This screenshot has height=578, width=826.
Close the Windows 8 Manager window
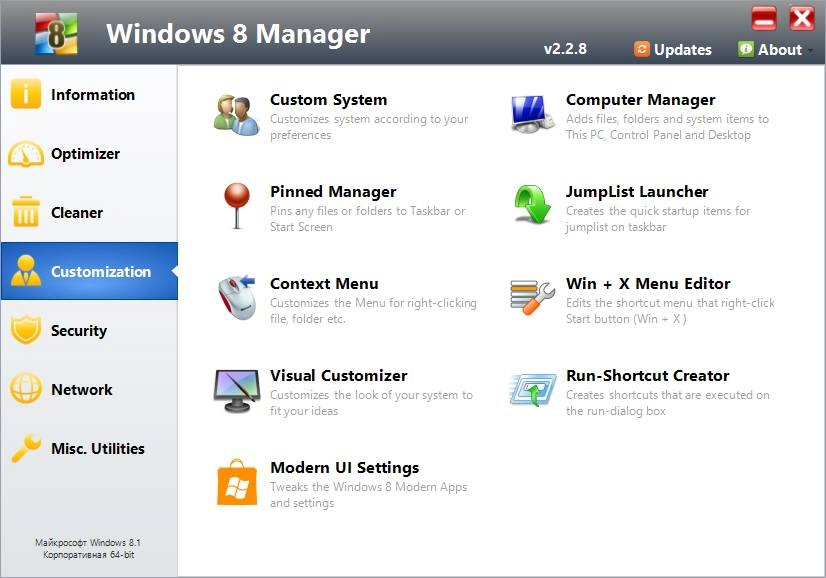click(802, 19)
